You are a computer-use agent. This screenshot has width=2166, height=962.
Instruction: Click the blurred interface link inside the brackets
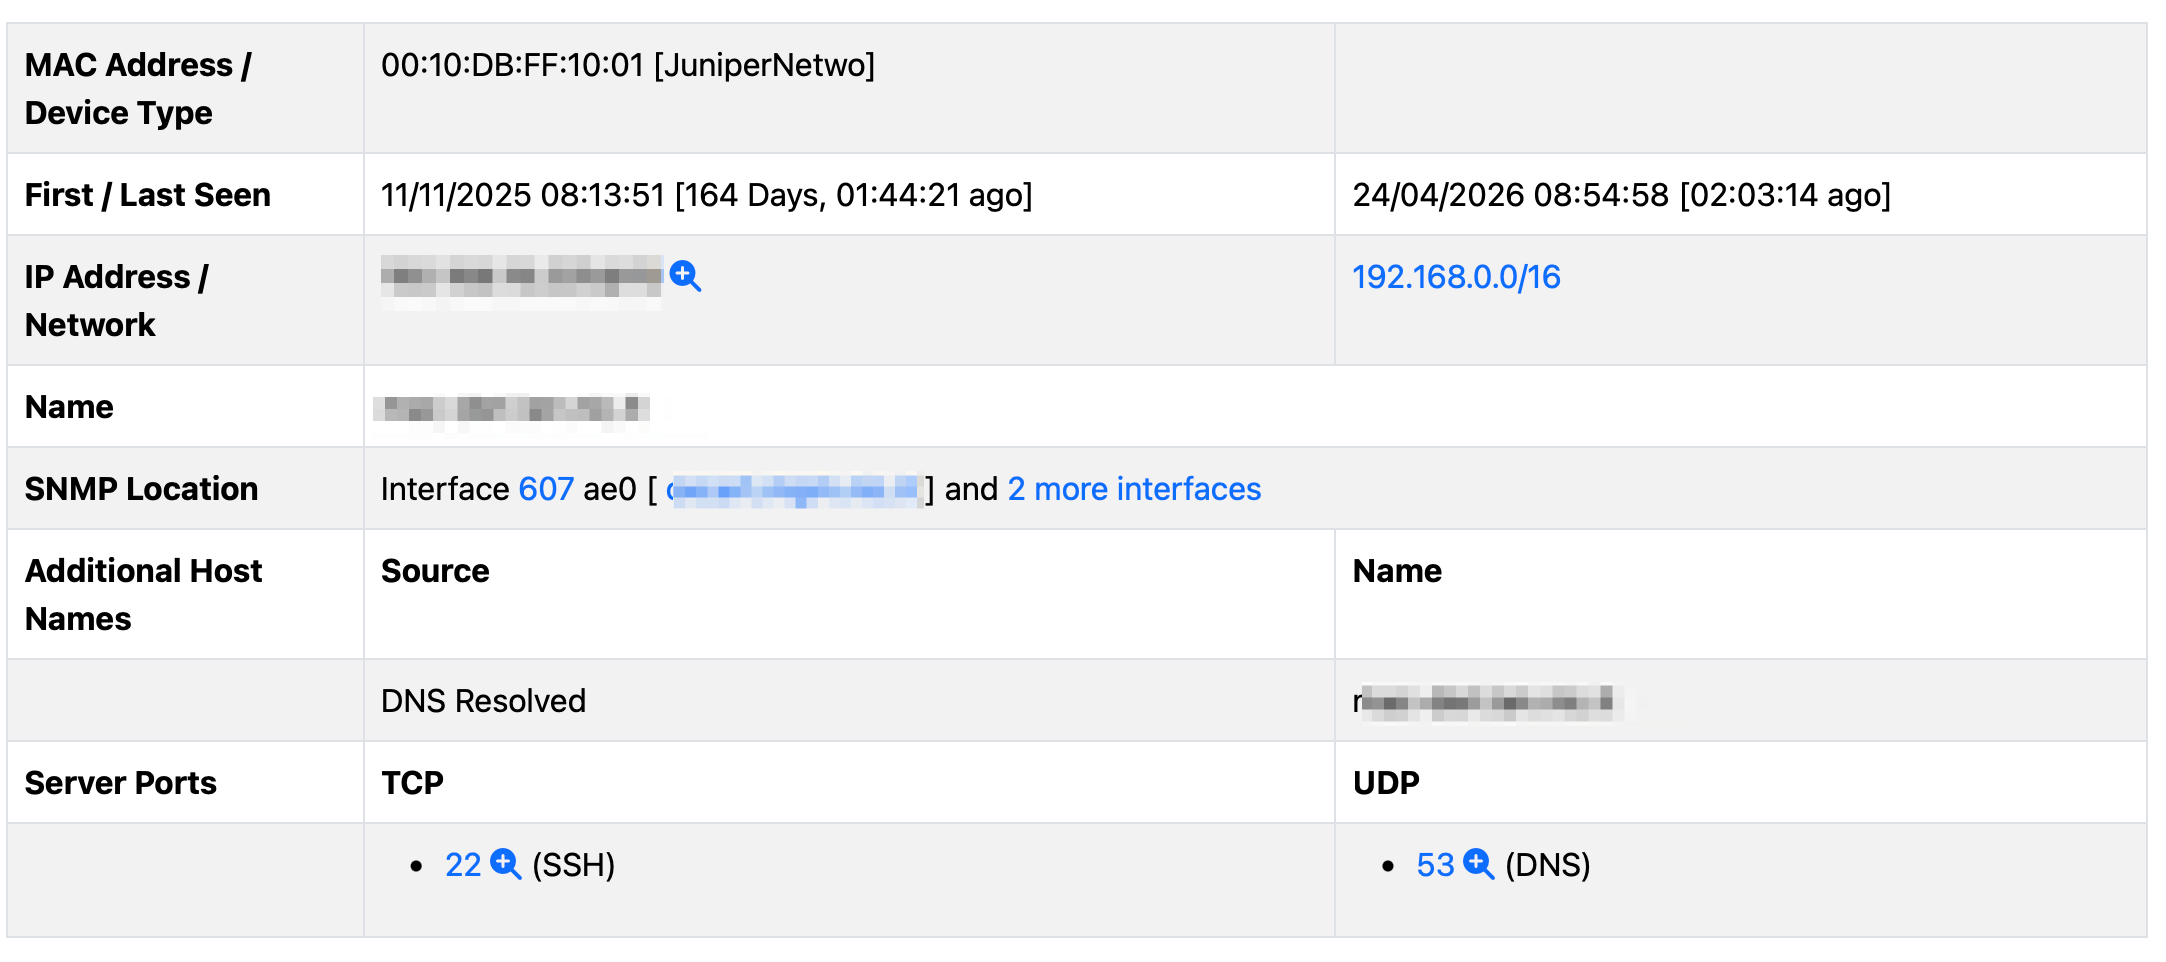[x=793, y=489]
